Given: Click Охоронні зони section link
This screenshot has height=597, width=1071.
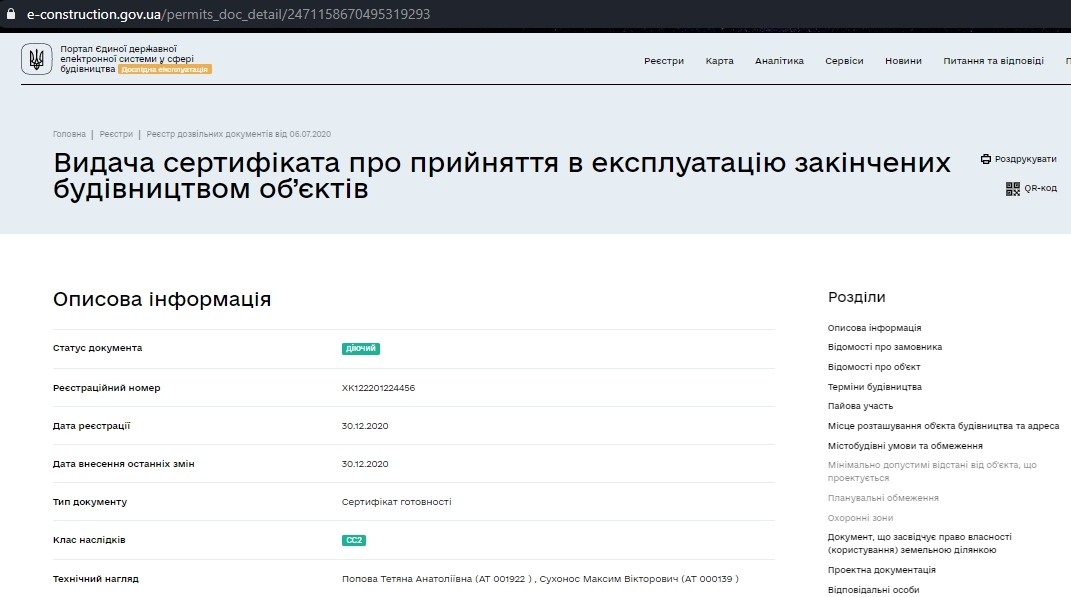Looking at the screenshot, I should coord(860,518).
